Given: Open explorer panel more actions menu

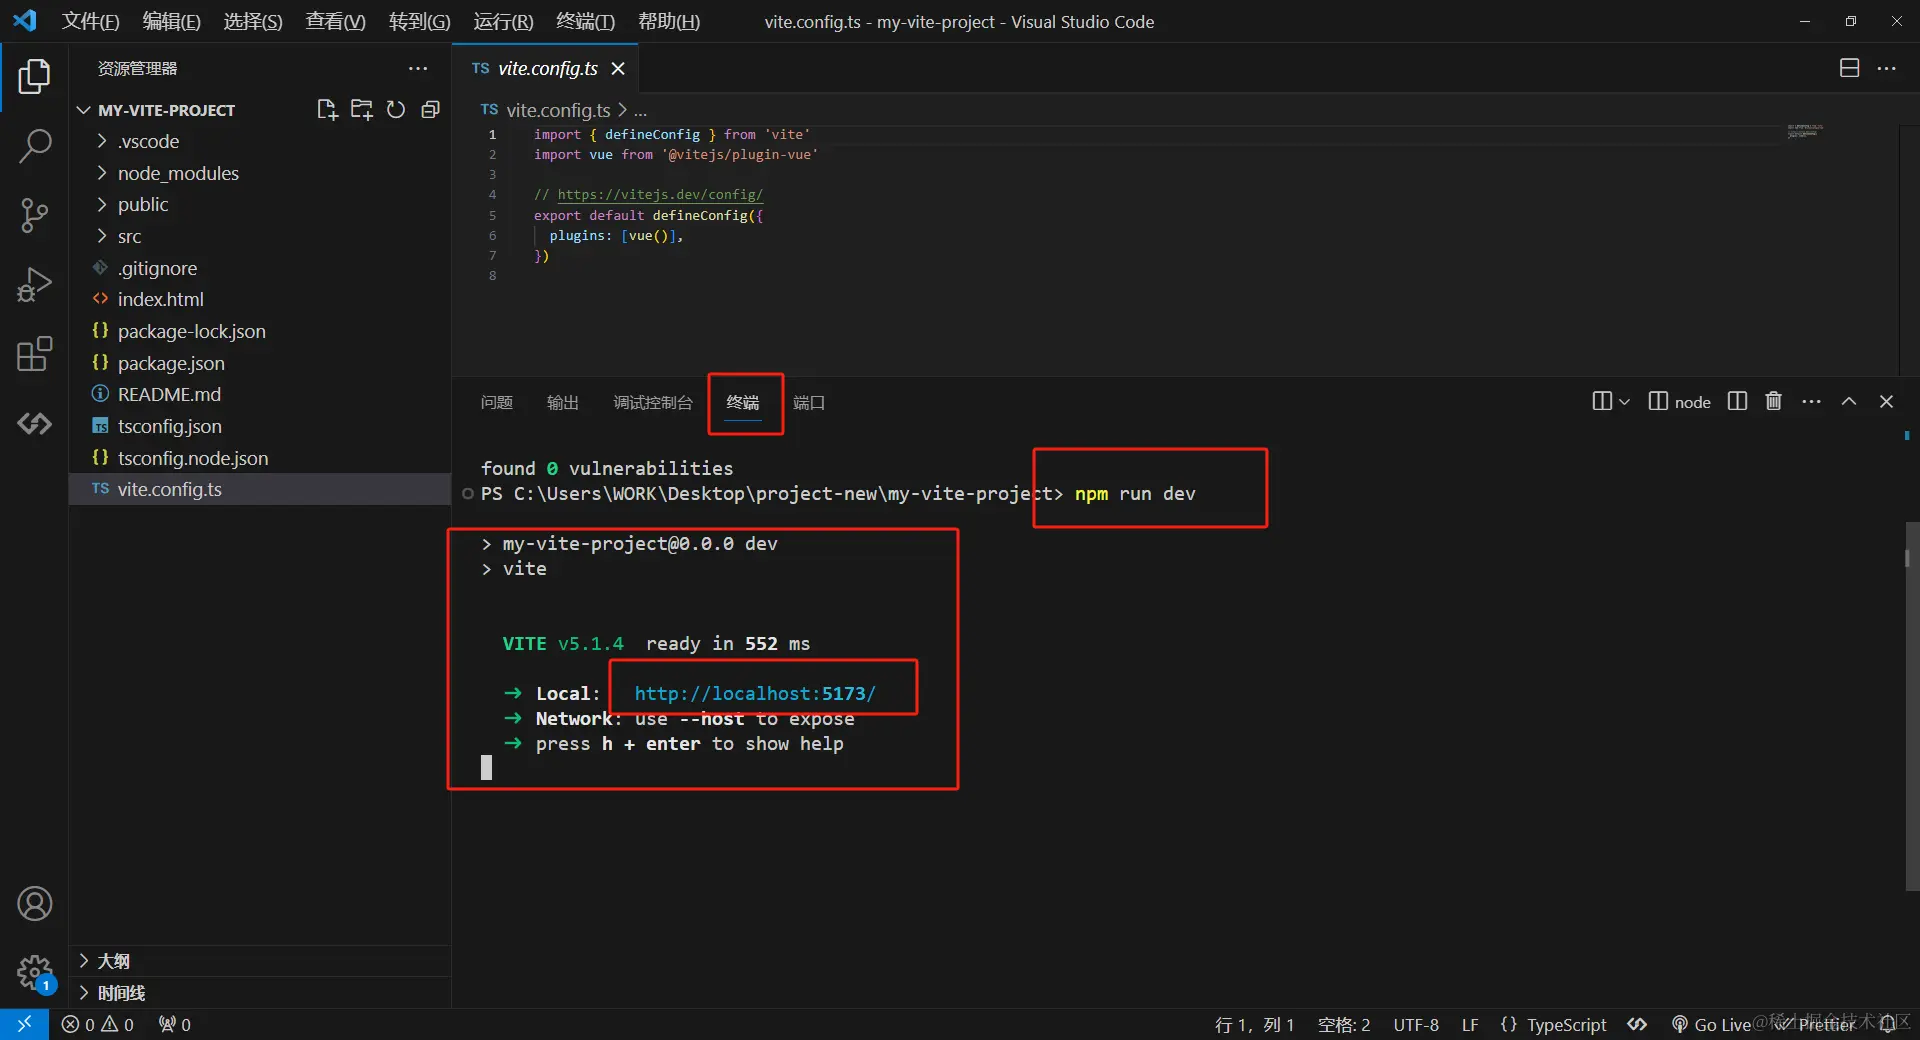Looking at the screenshot, I should tap(418, 68).
